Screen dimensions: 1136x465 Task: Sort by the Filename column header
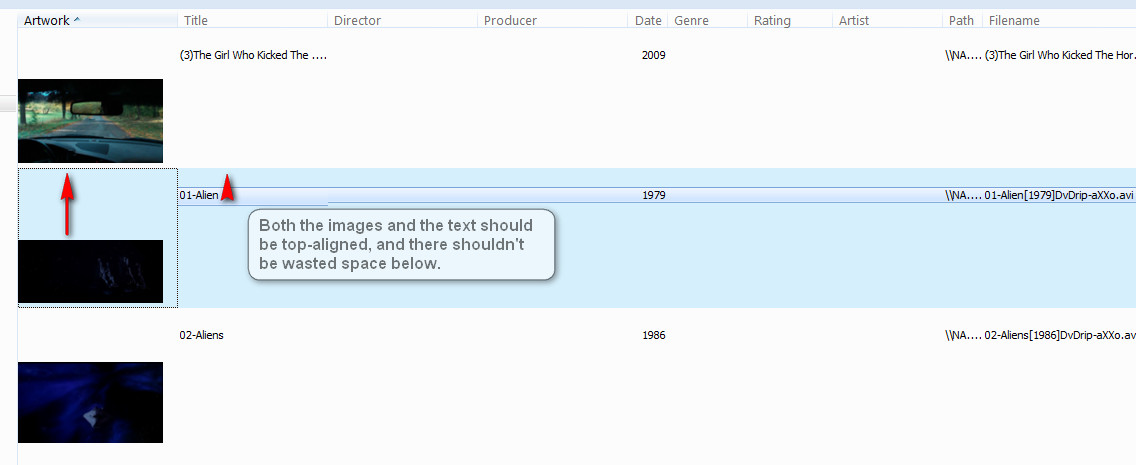(x=1014, y=20)
